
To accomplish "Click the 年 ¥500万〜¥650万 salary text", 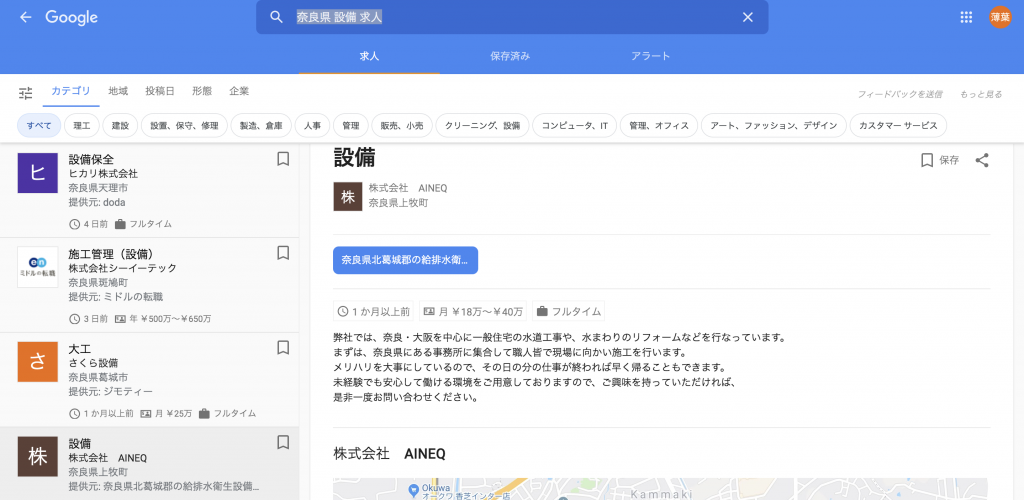I will (x=168, y=319).
